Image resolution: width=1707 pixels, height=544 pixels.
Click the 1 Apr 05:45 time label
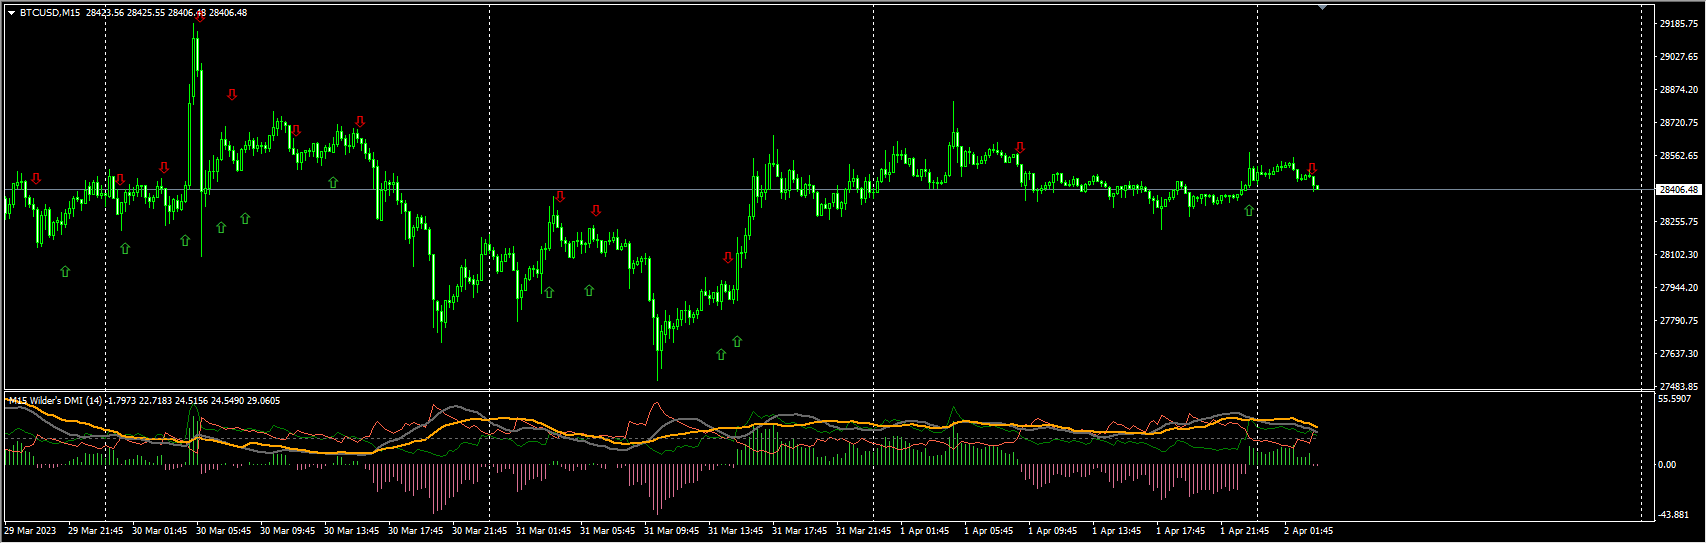[989, 531]
